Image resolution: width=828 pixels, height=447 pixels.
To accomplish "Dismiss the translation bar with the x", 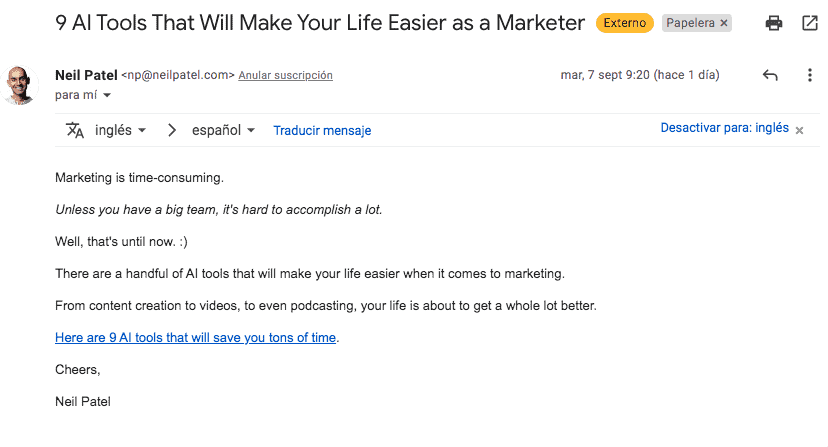I will pos(799,131).
